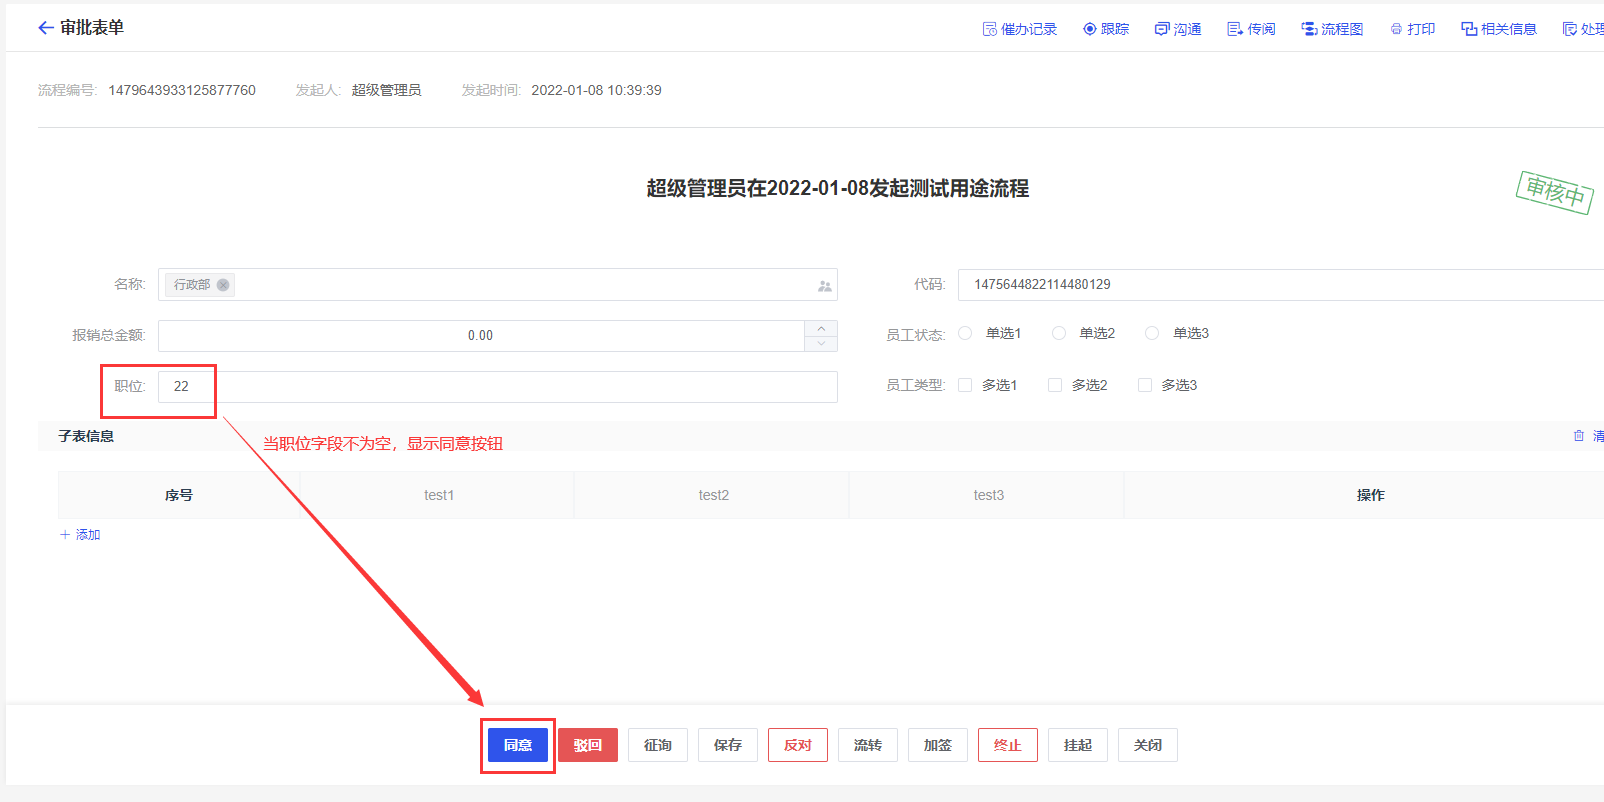
Task: Select the 单选1 radio button
Action: tap(965, 333)
